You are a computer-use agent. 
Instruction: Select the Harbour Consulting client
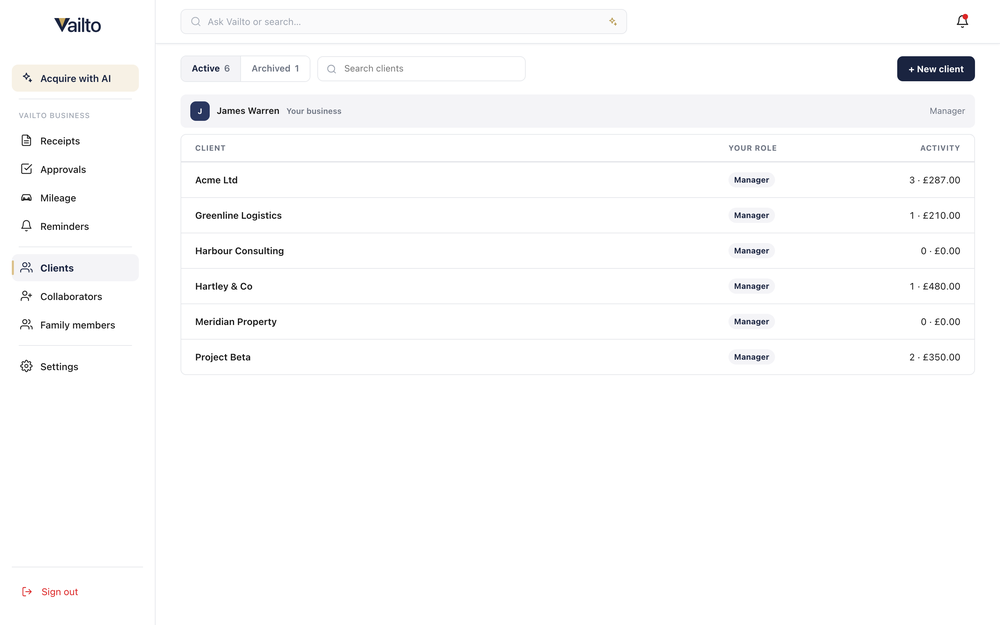577,251
